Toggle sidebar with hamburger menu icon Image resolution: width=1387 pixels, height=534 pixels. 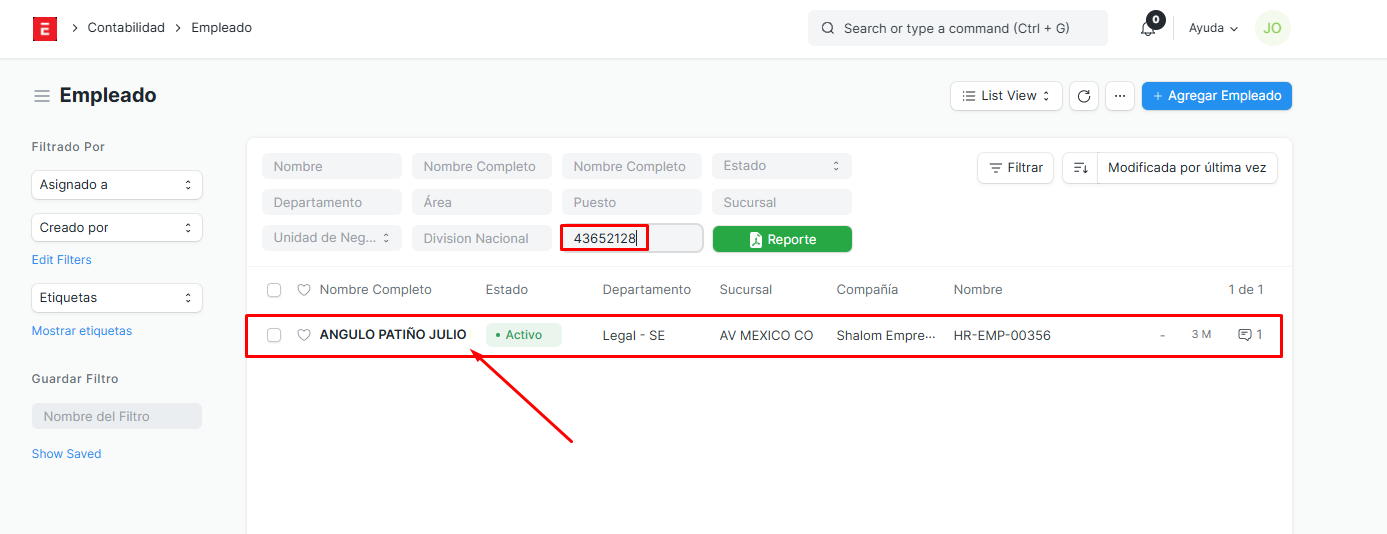42,96
